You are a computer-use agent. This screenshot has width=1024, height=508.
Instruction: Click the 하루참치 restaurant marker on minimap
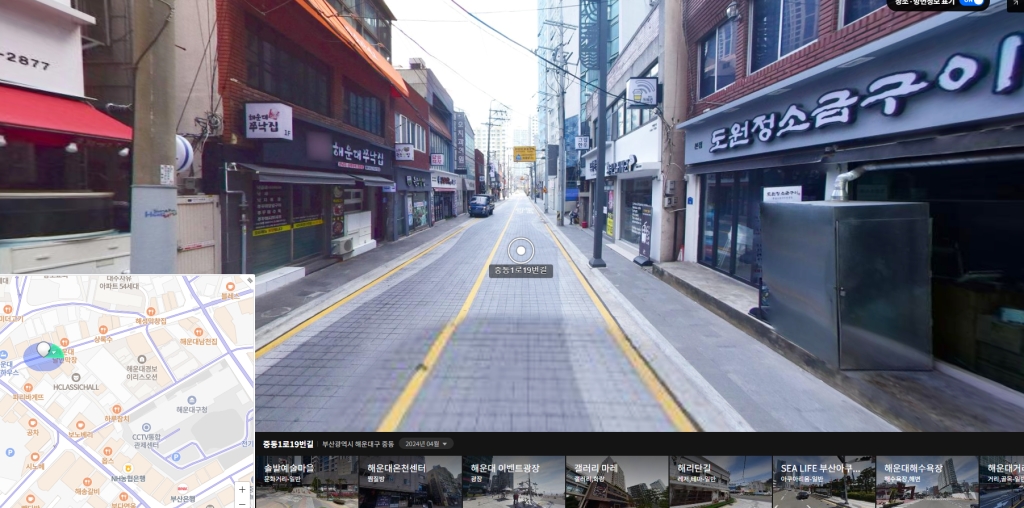117,410
